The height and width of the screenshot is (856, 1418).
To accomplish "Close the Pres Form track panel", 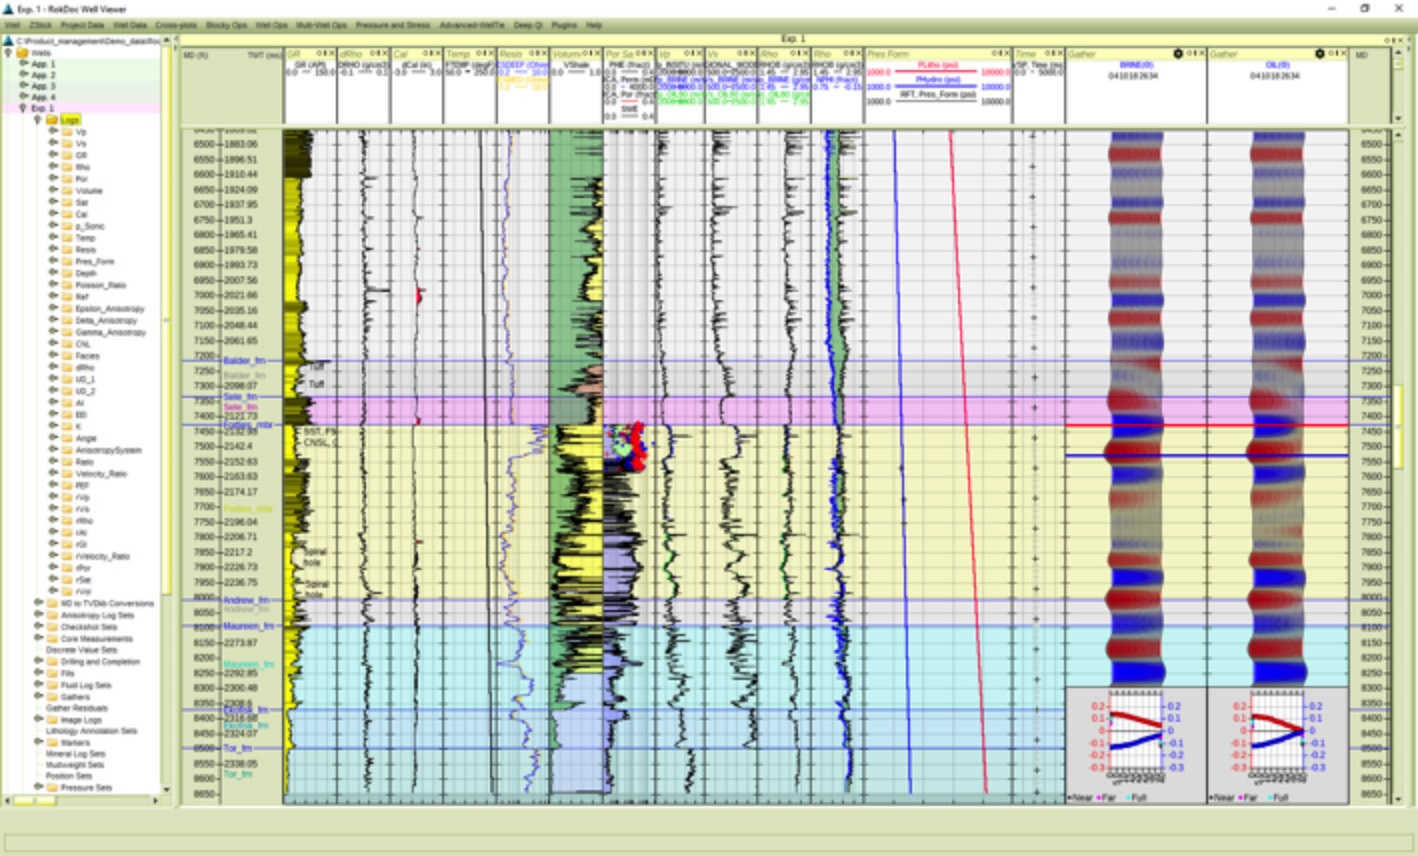I will (x=1006, y=54).
